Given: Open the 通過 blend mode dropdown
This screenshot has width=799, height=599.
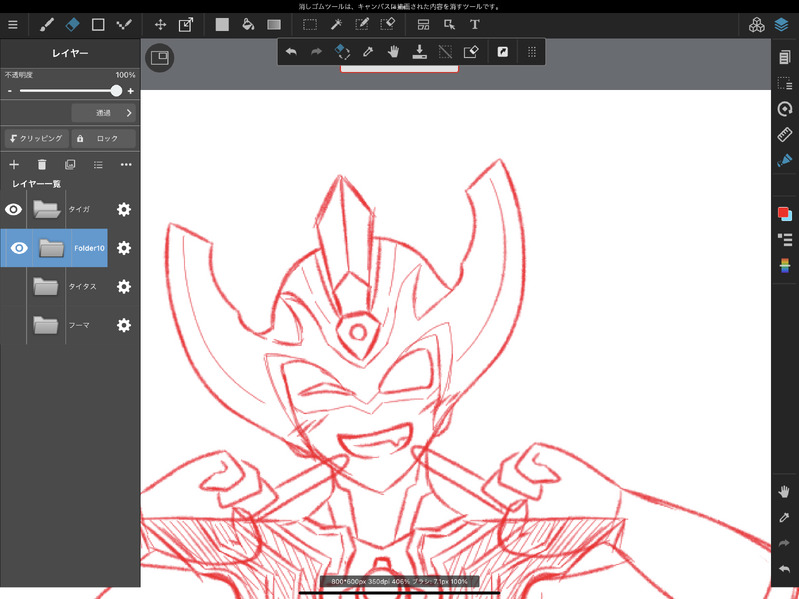Looking at the screenshot, I should tap(103, 113).
